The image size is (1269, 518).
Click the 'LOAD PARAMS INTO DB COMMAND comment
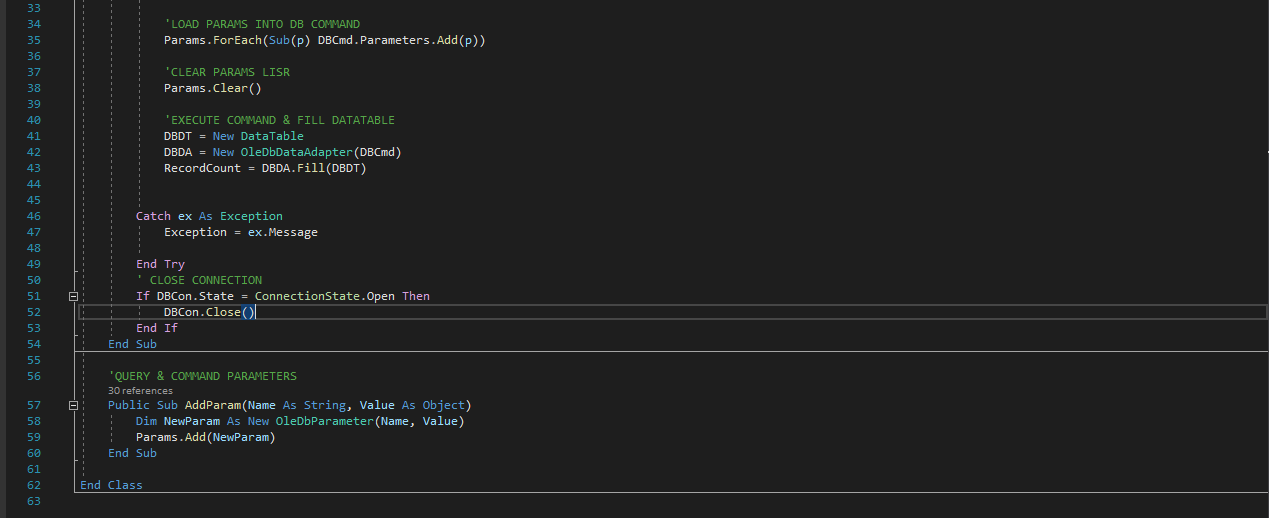pos(262,24)
